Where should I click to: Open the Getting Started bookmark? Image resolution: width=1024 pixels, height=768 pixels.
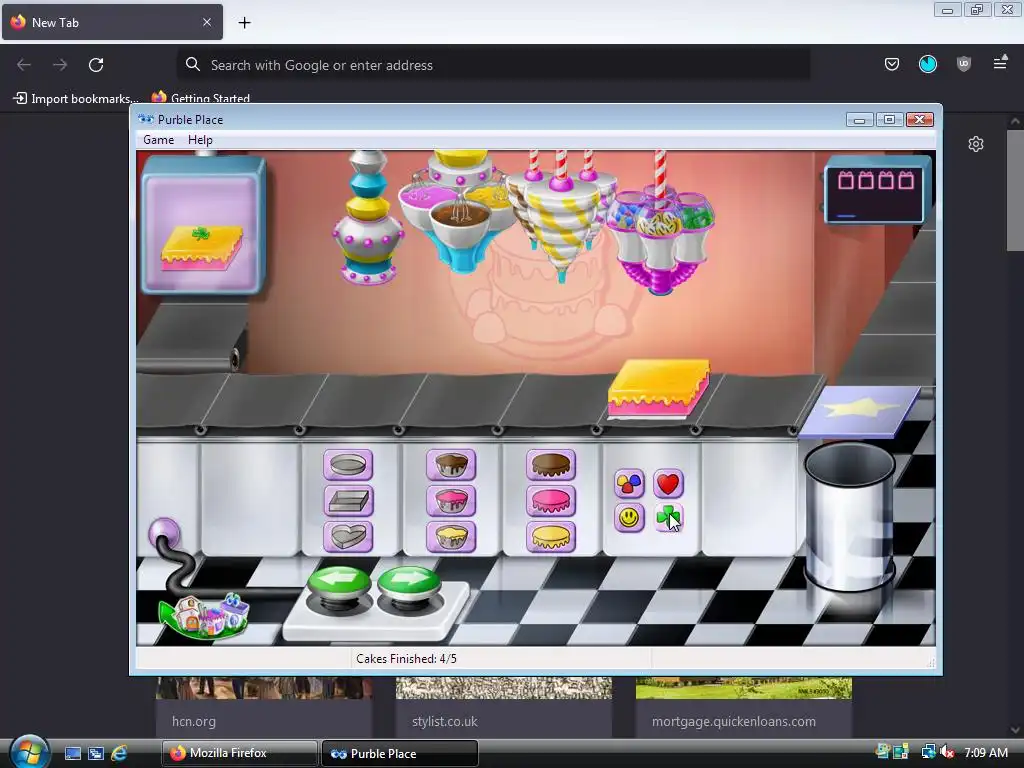click(200, 98)
